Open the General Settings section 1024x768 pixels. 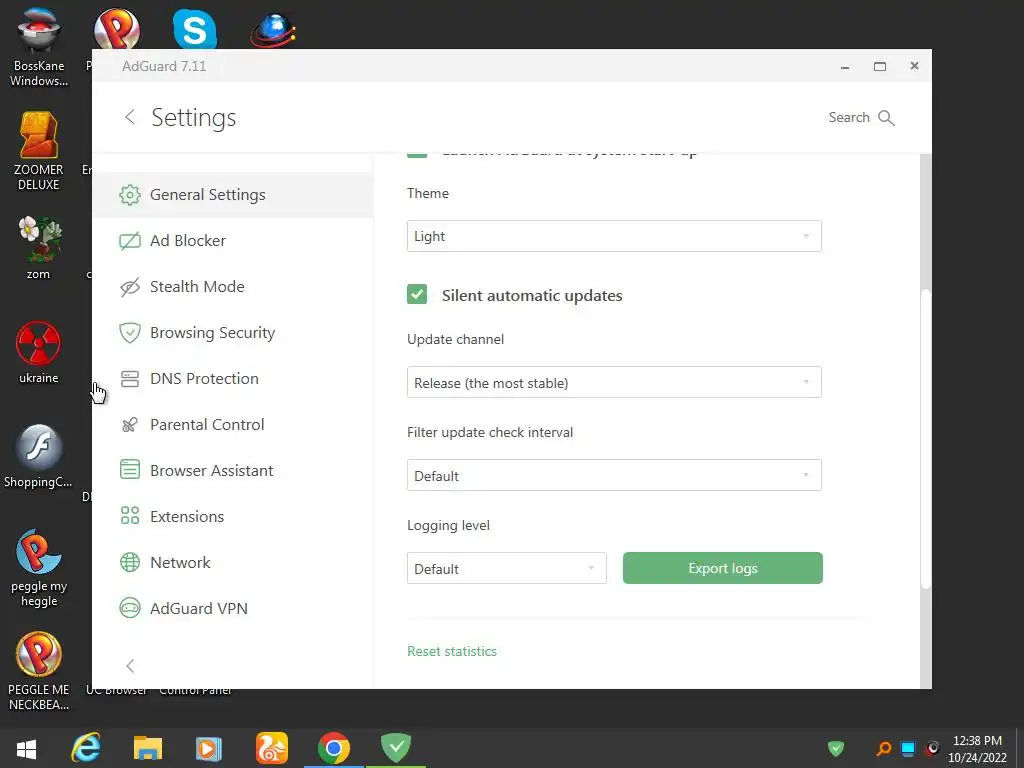tap(232, 195)
